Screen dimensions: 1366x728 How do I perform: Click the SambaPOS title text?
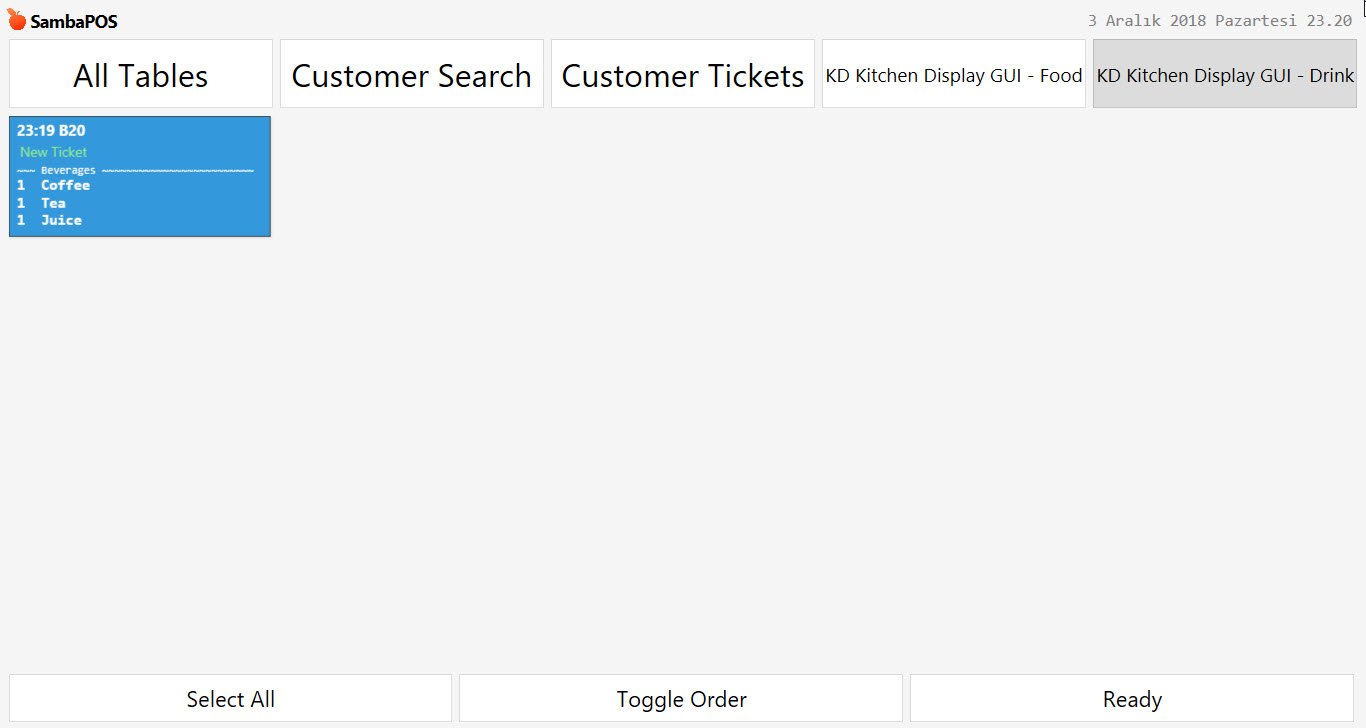point(74,21)
